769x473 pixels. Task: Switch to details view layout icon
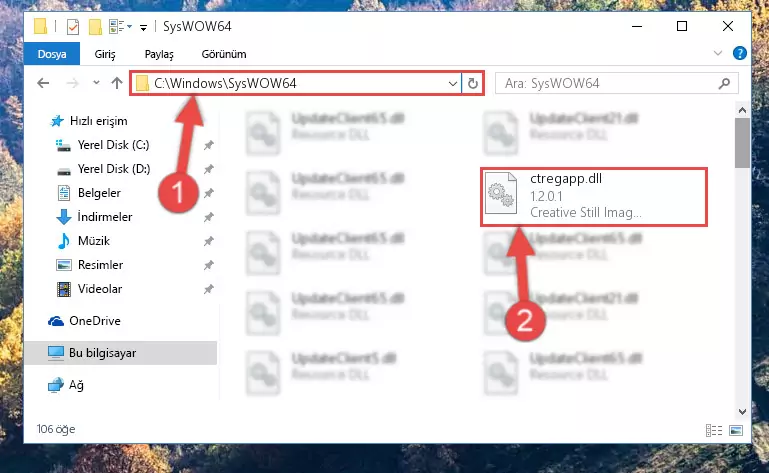(x=714, y=430)
